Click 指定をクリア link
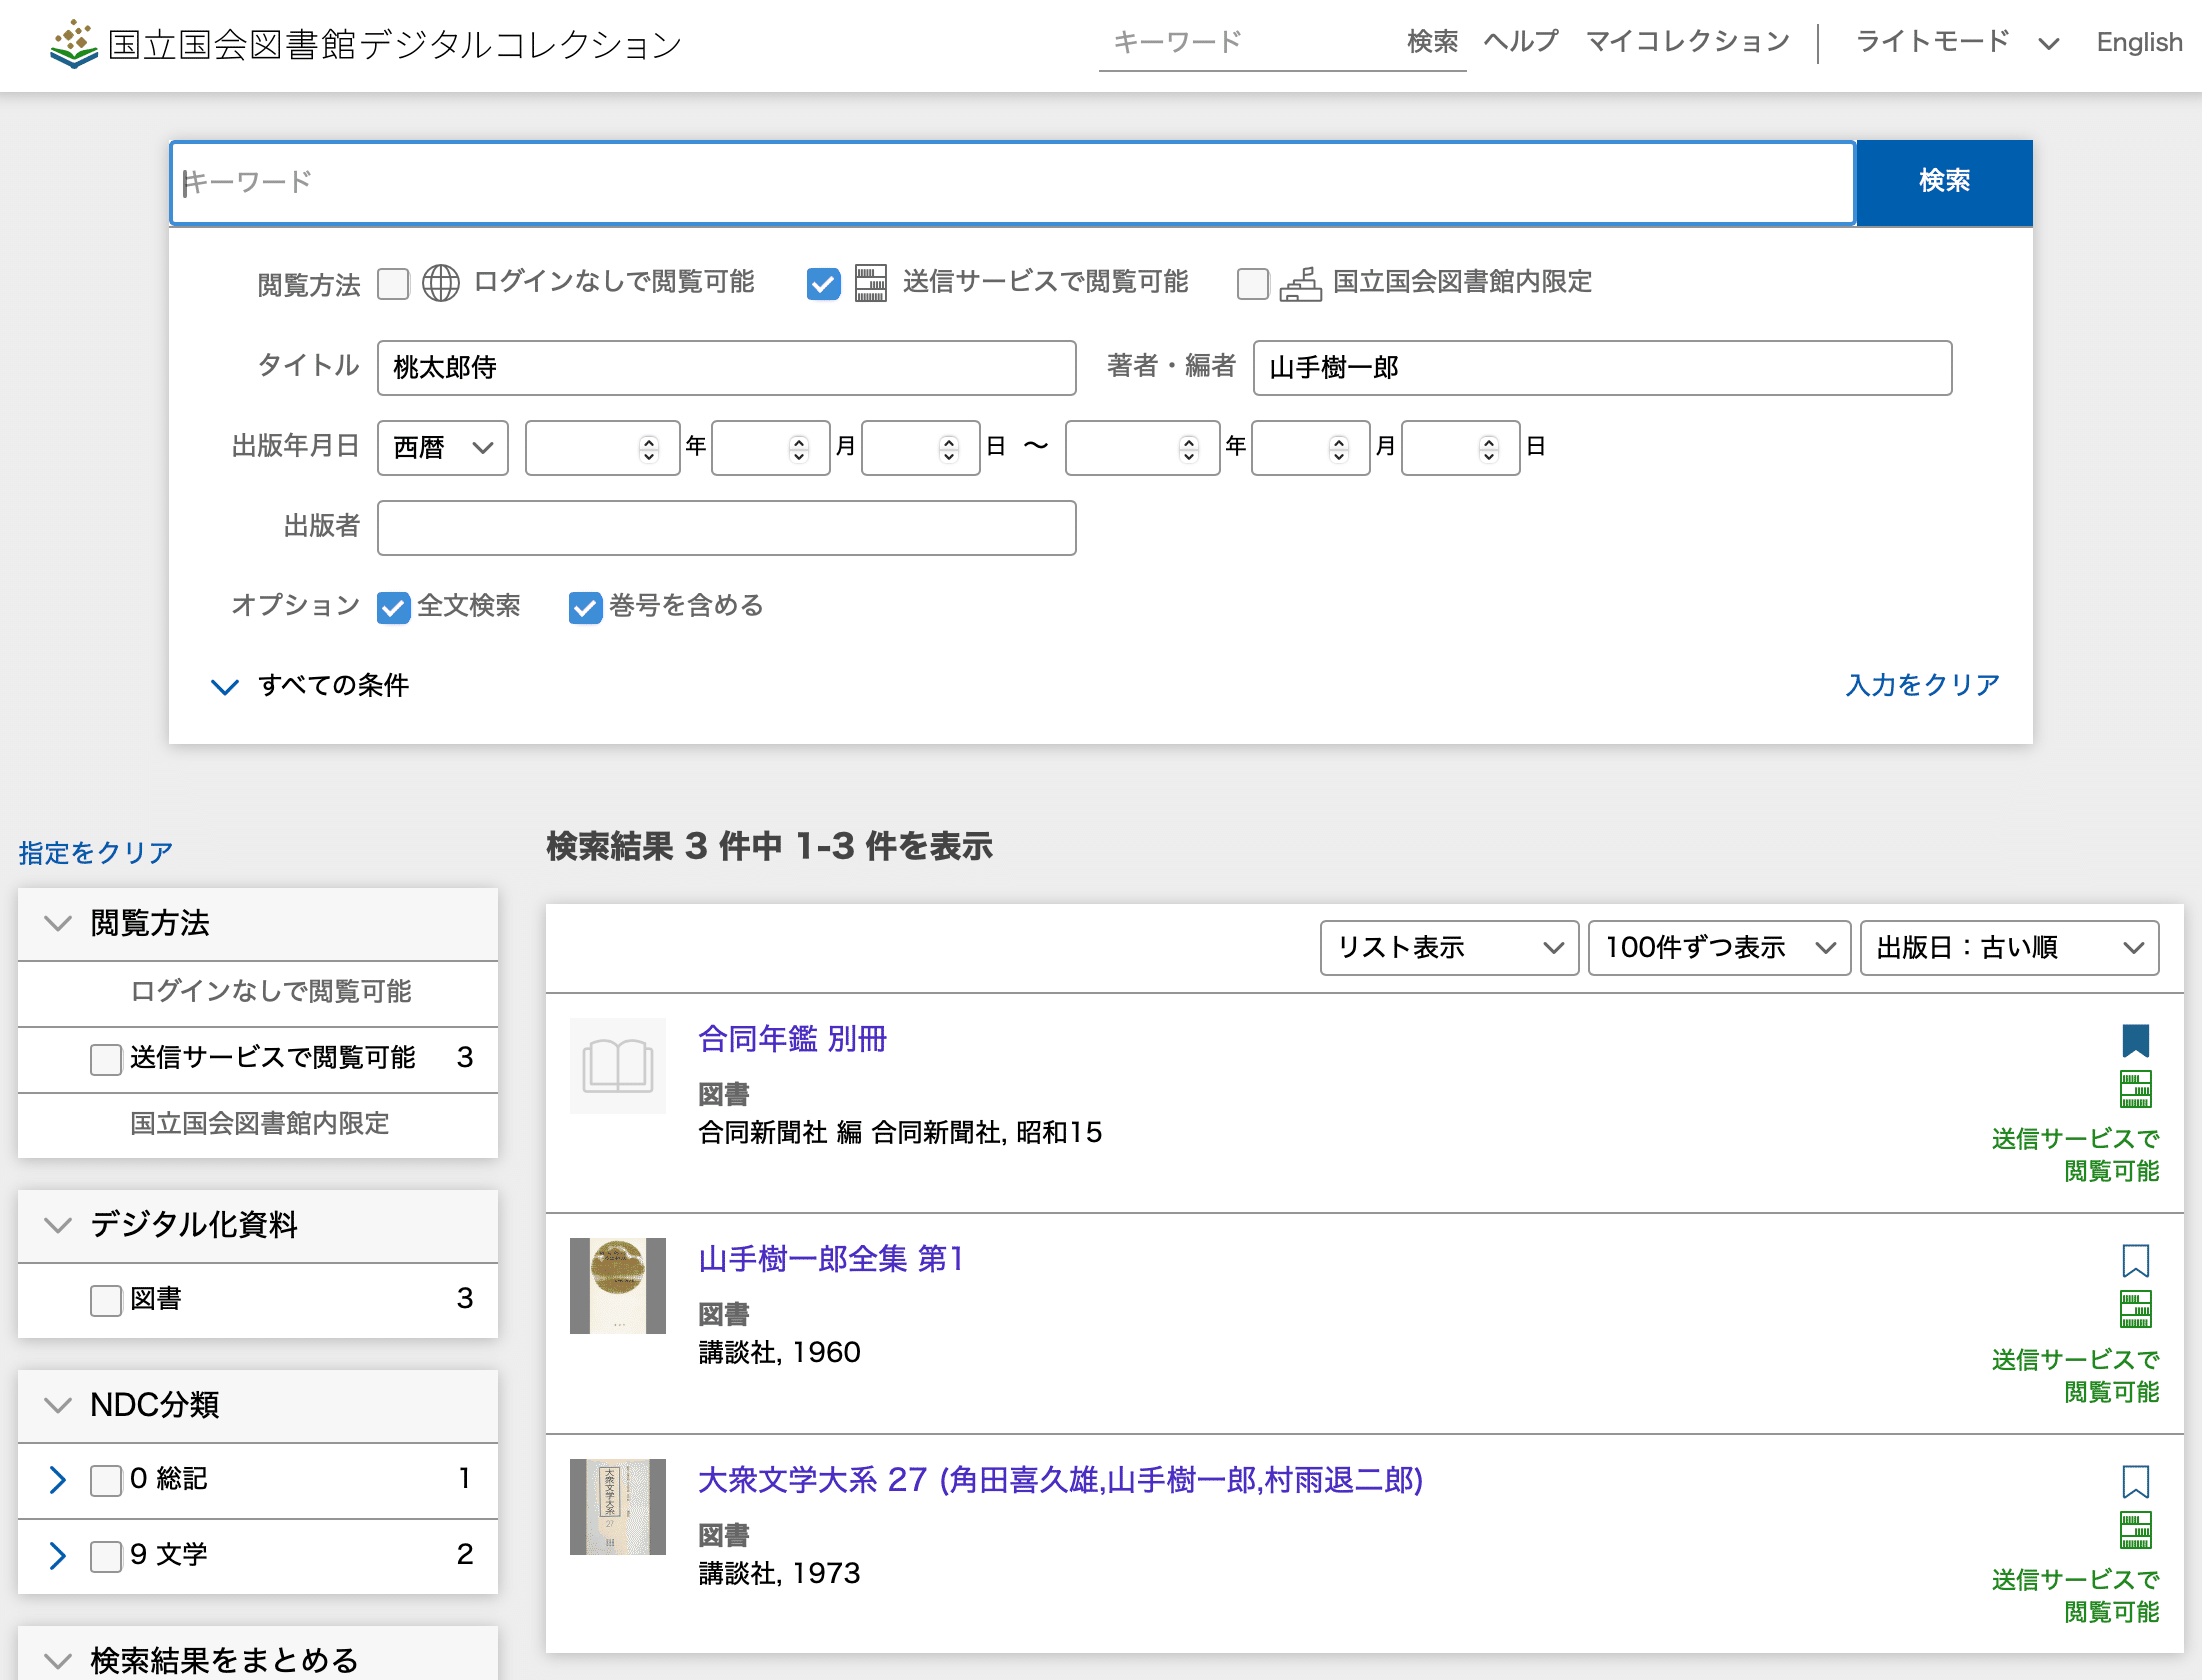The height and width of the screenshot is (1680, 2202). click(96, 853)
